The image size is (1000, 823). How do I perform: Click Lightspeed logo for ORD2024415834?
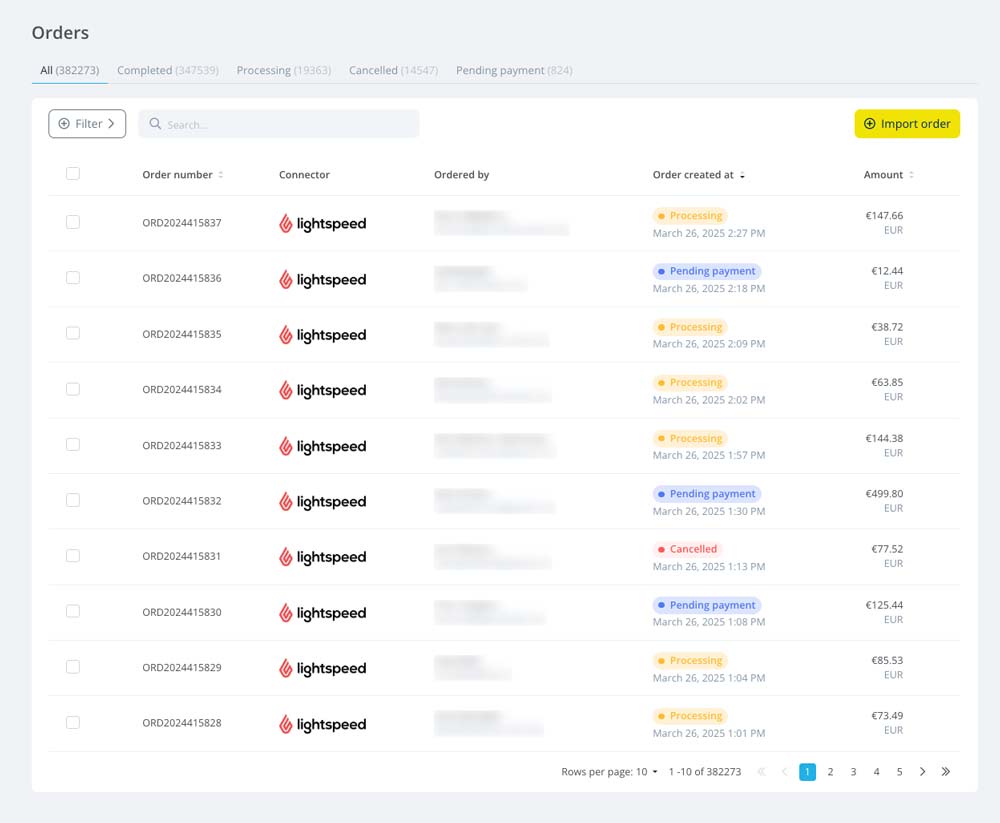click(323, 390)
